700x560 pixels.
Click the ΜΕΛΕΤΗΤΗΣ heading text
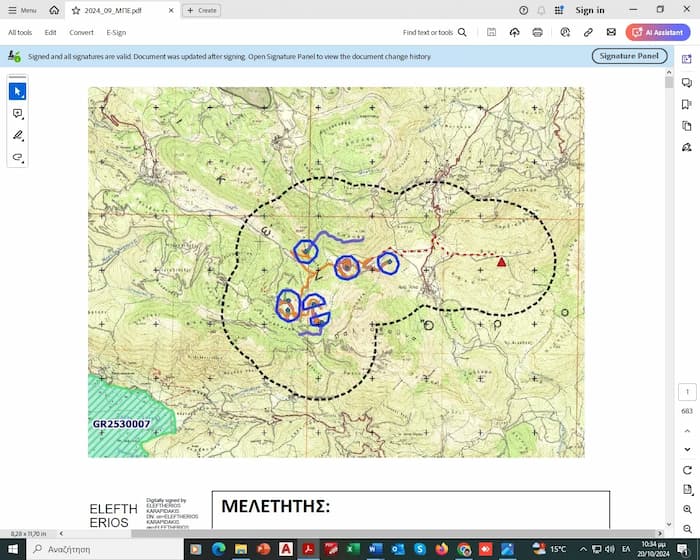coord(275,506)
